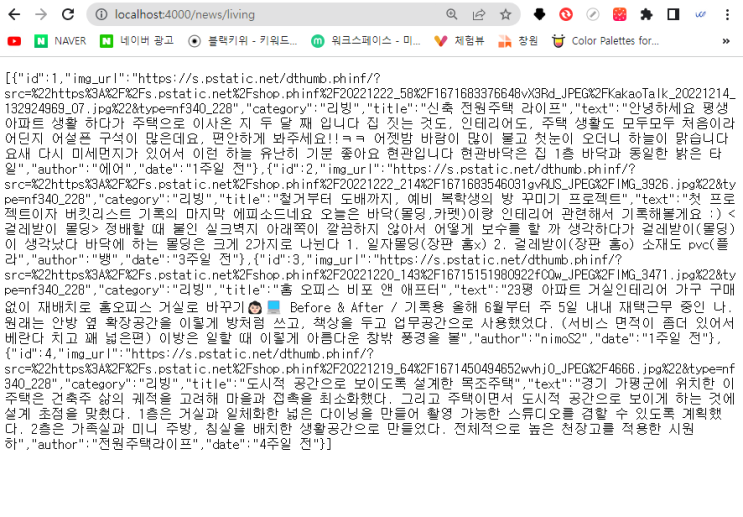Open the 블랙키위 bookmark
The height and width of the screenshot is (517, 743).
pos(243,41)
